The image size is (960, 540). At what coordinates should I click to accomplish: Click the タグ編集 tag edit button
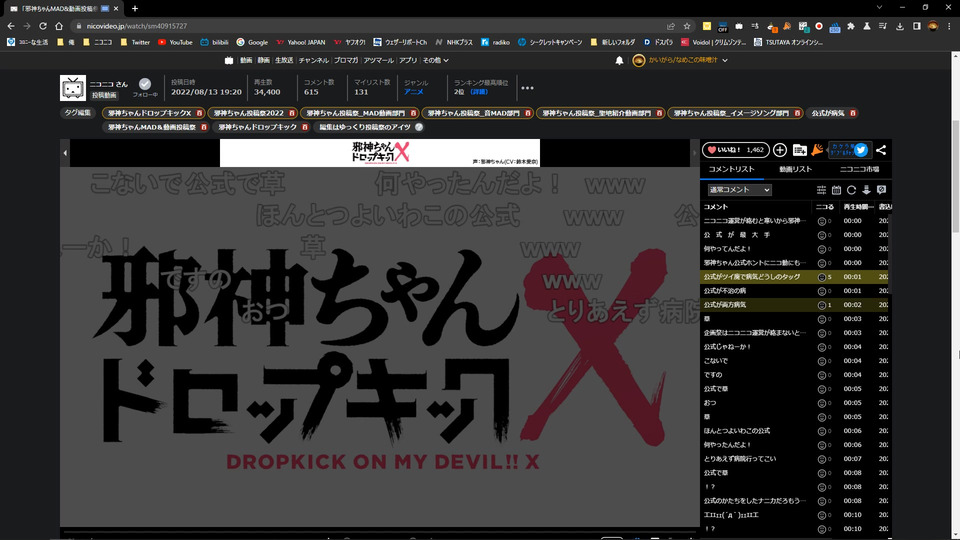[78, 113]
